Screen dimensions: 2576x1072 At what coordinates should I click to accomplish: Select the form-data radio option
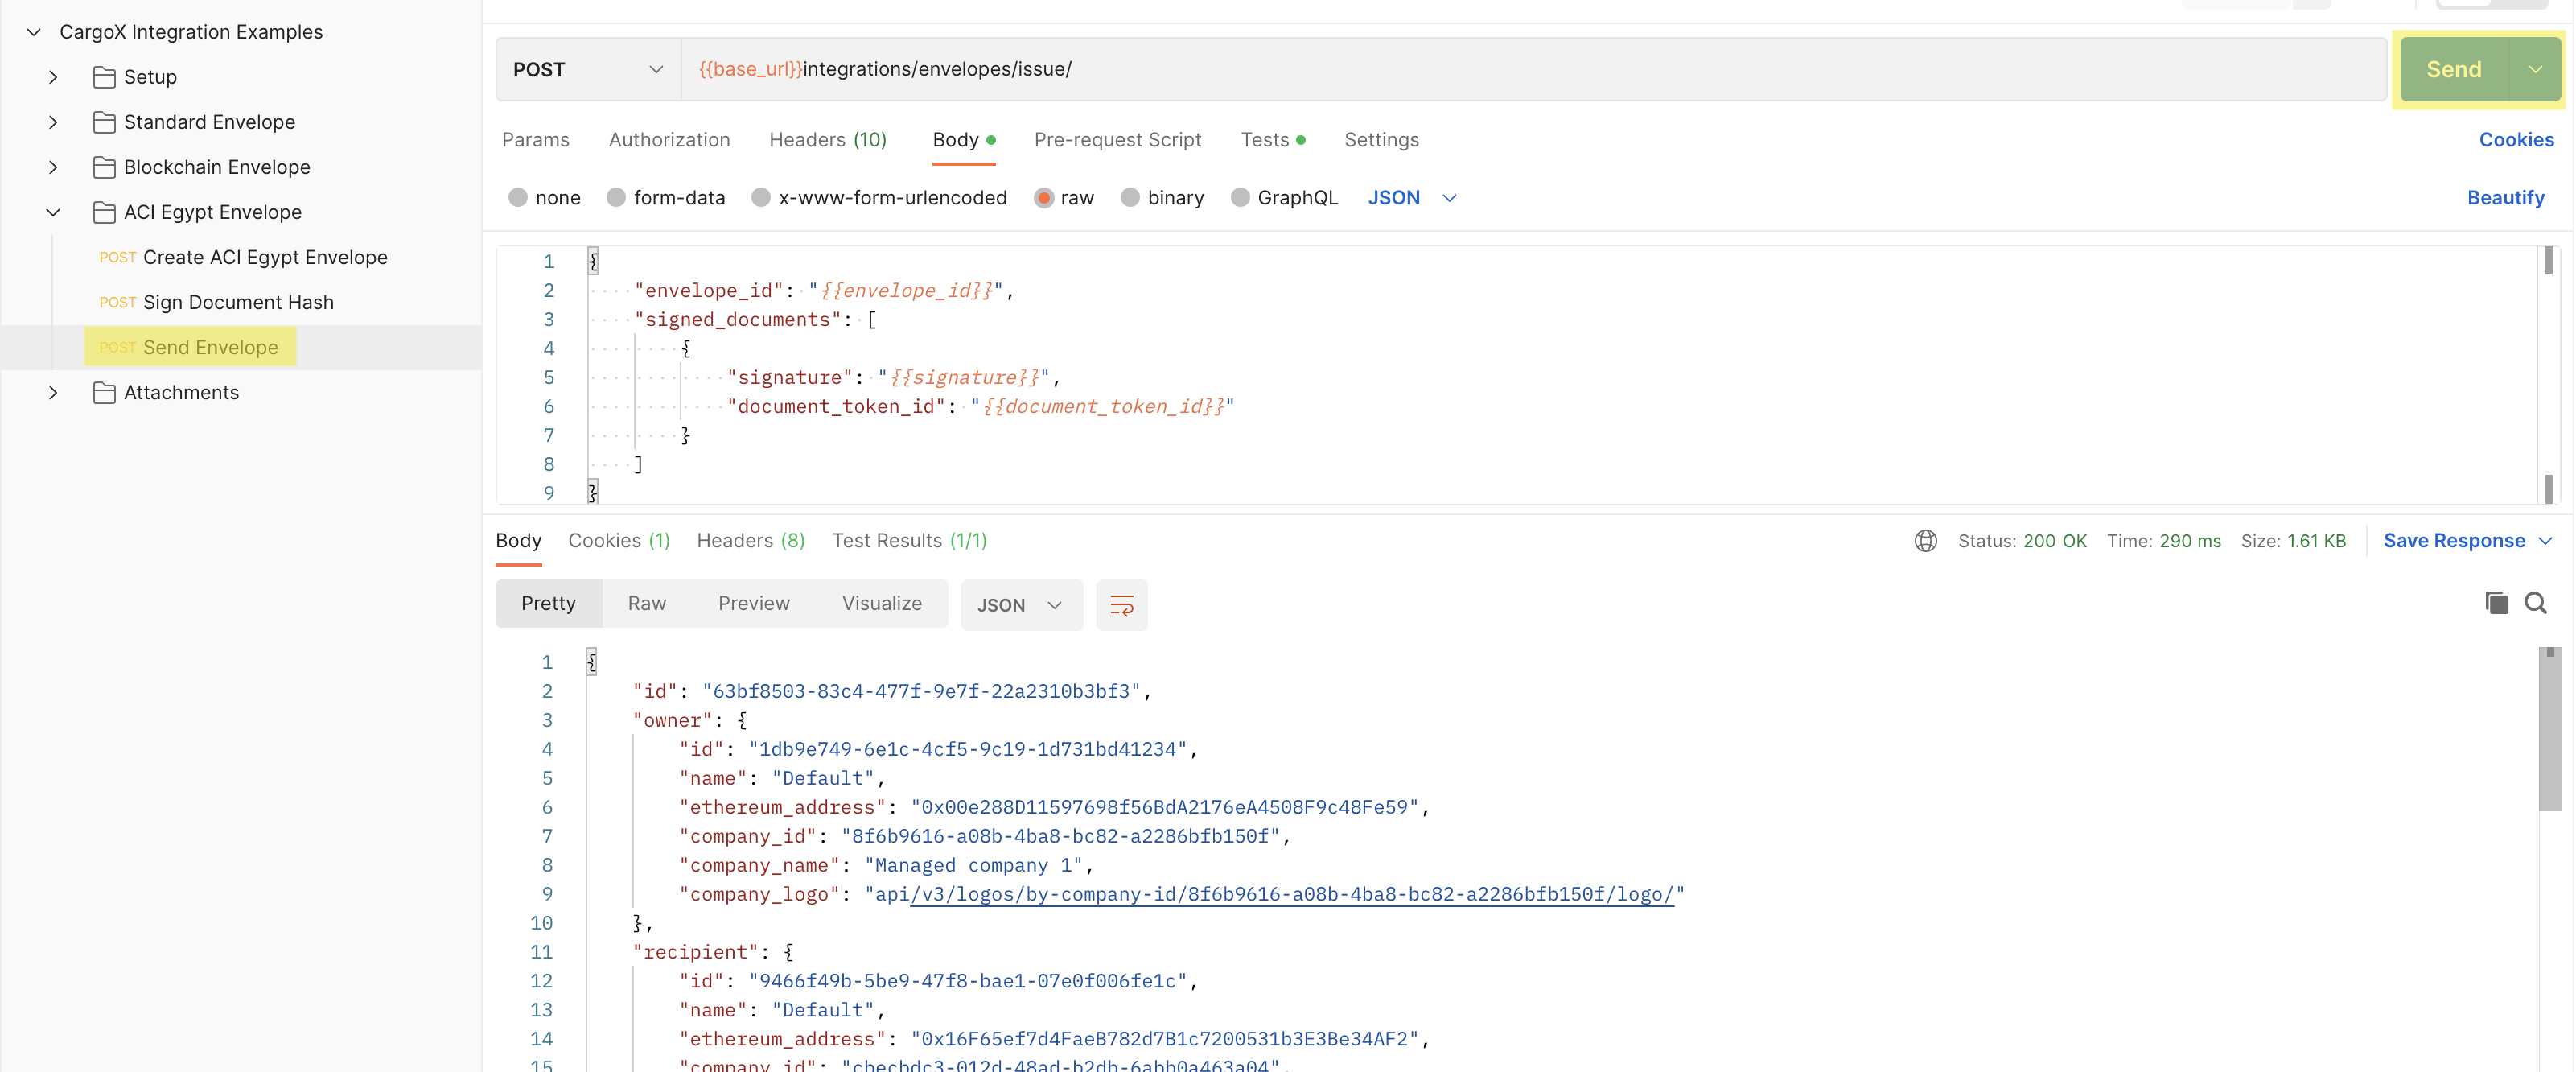616,198
